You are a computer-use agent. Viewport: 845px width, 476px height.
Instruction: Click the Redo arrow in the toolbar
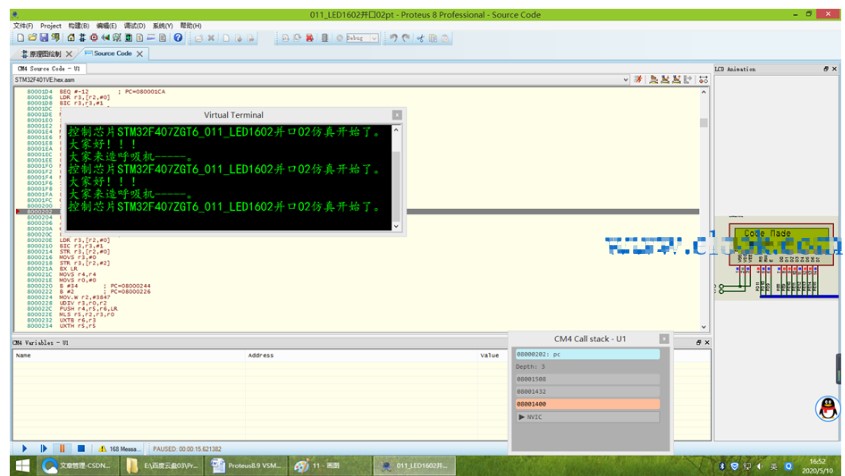(x=406, y=38)
